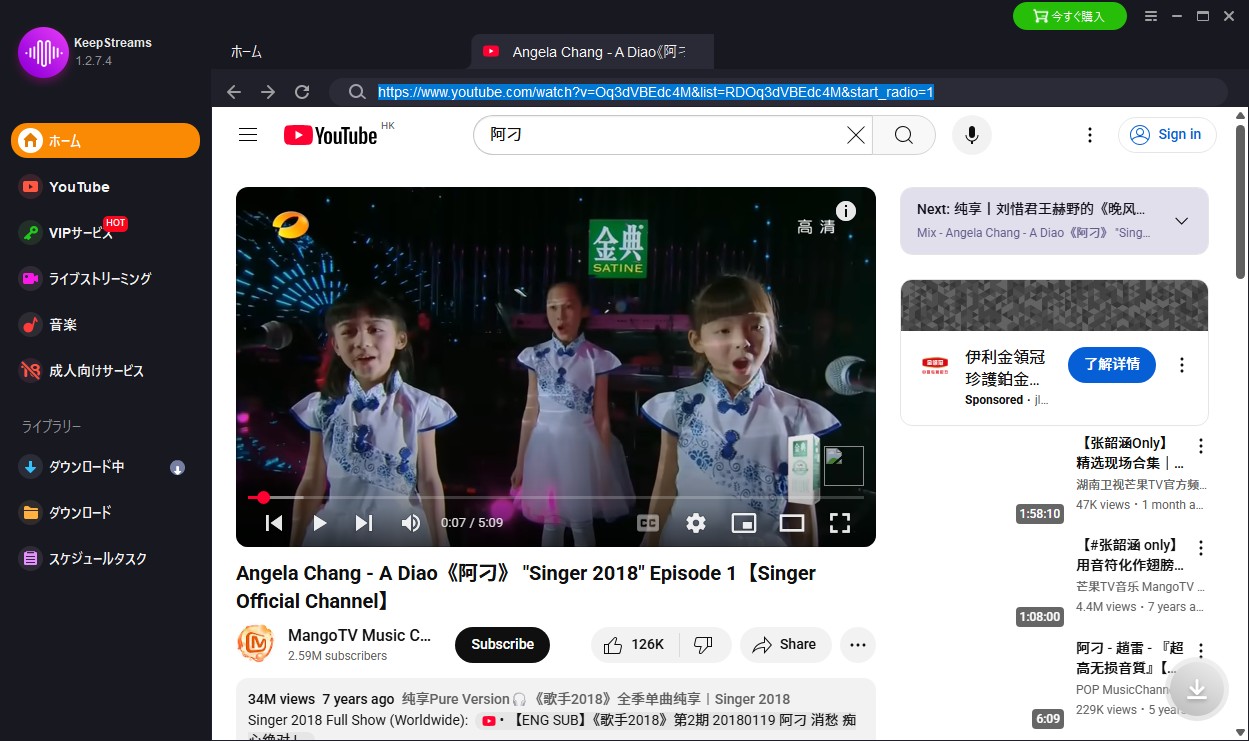
Task: Open 音楽 in the sidebar
Action: pos(105,325)
